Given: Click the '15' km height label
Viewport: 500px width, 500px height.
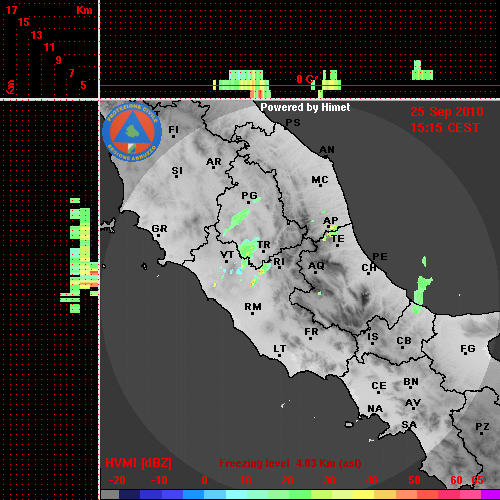Looking at the screenshot, I should pyautogui.click(x=24, y=22).
